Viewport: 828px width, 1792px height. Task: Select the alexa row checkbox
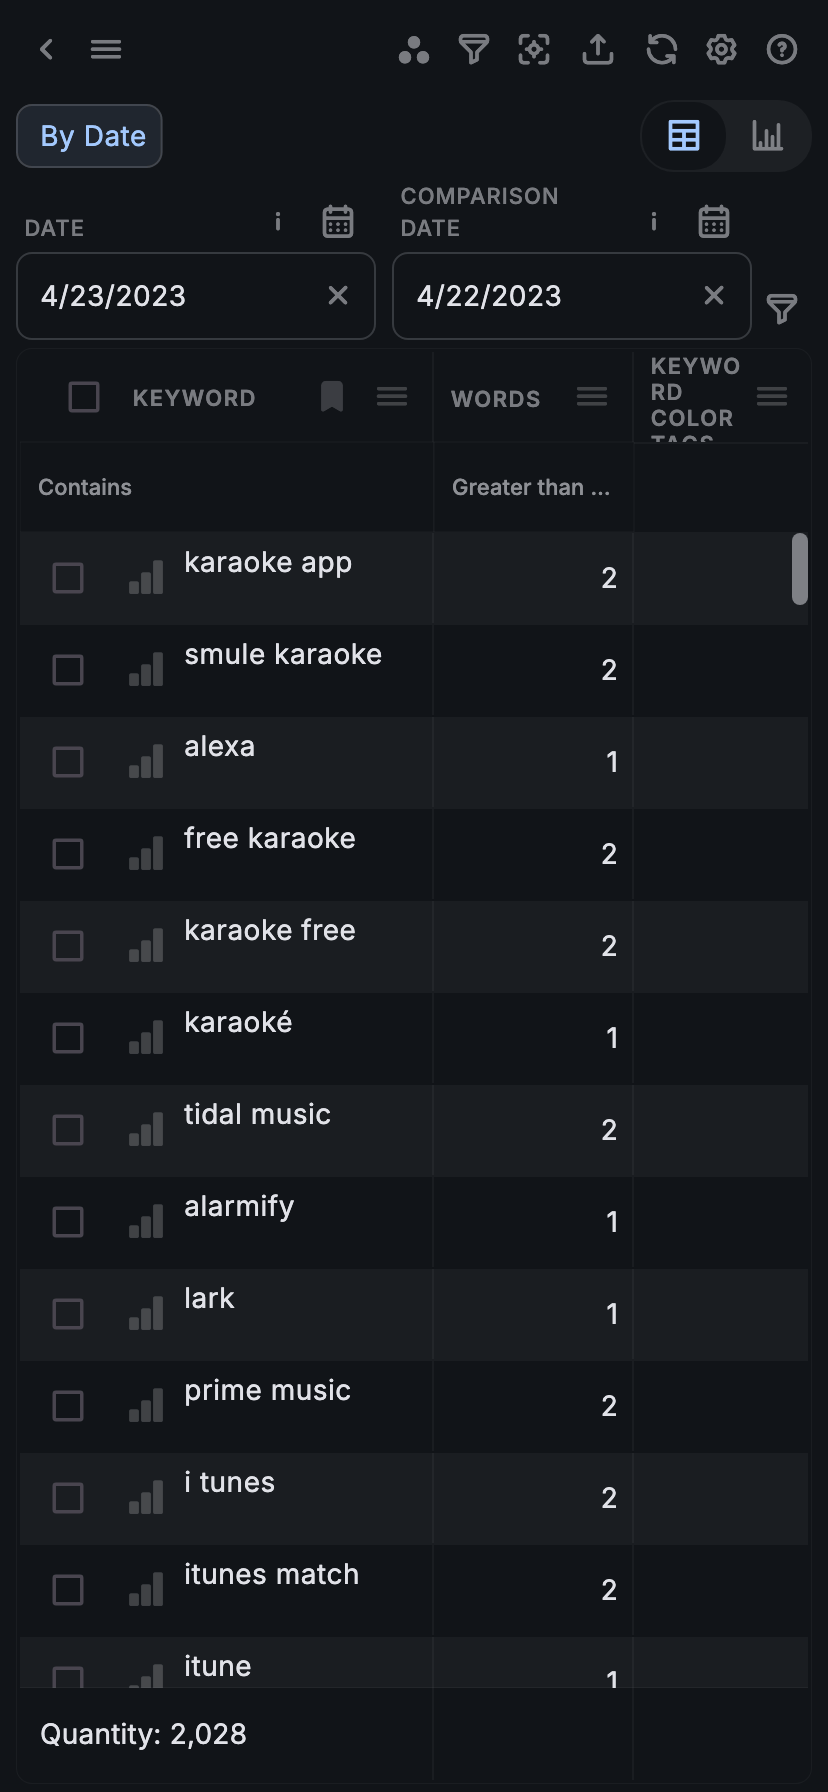[68, 762]
